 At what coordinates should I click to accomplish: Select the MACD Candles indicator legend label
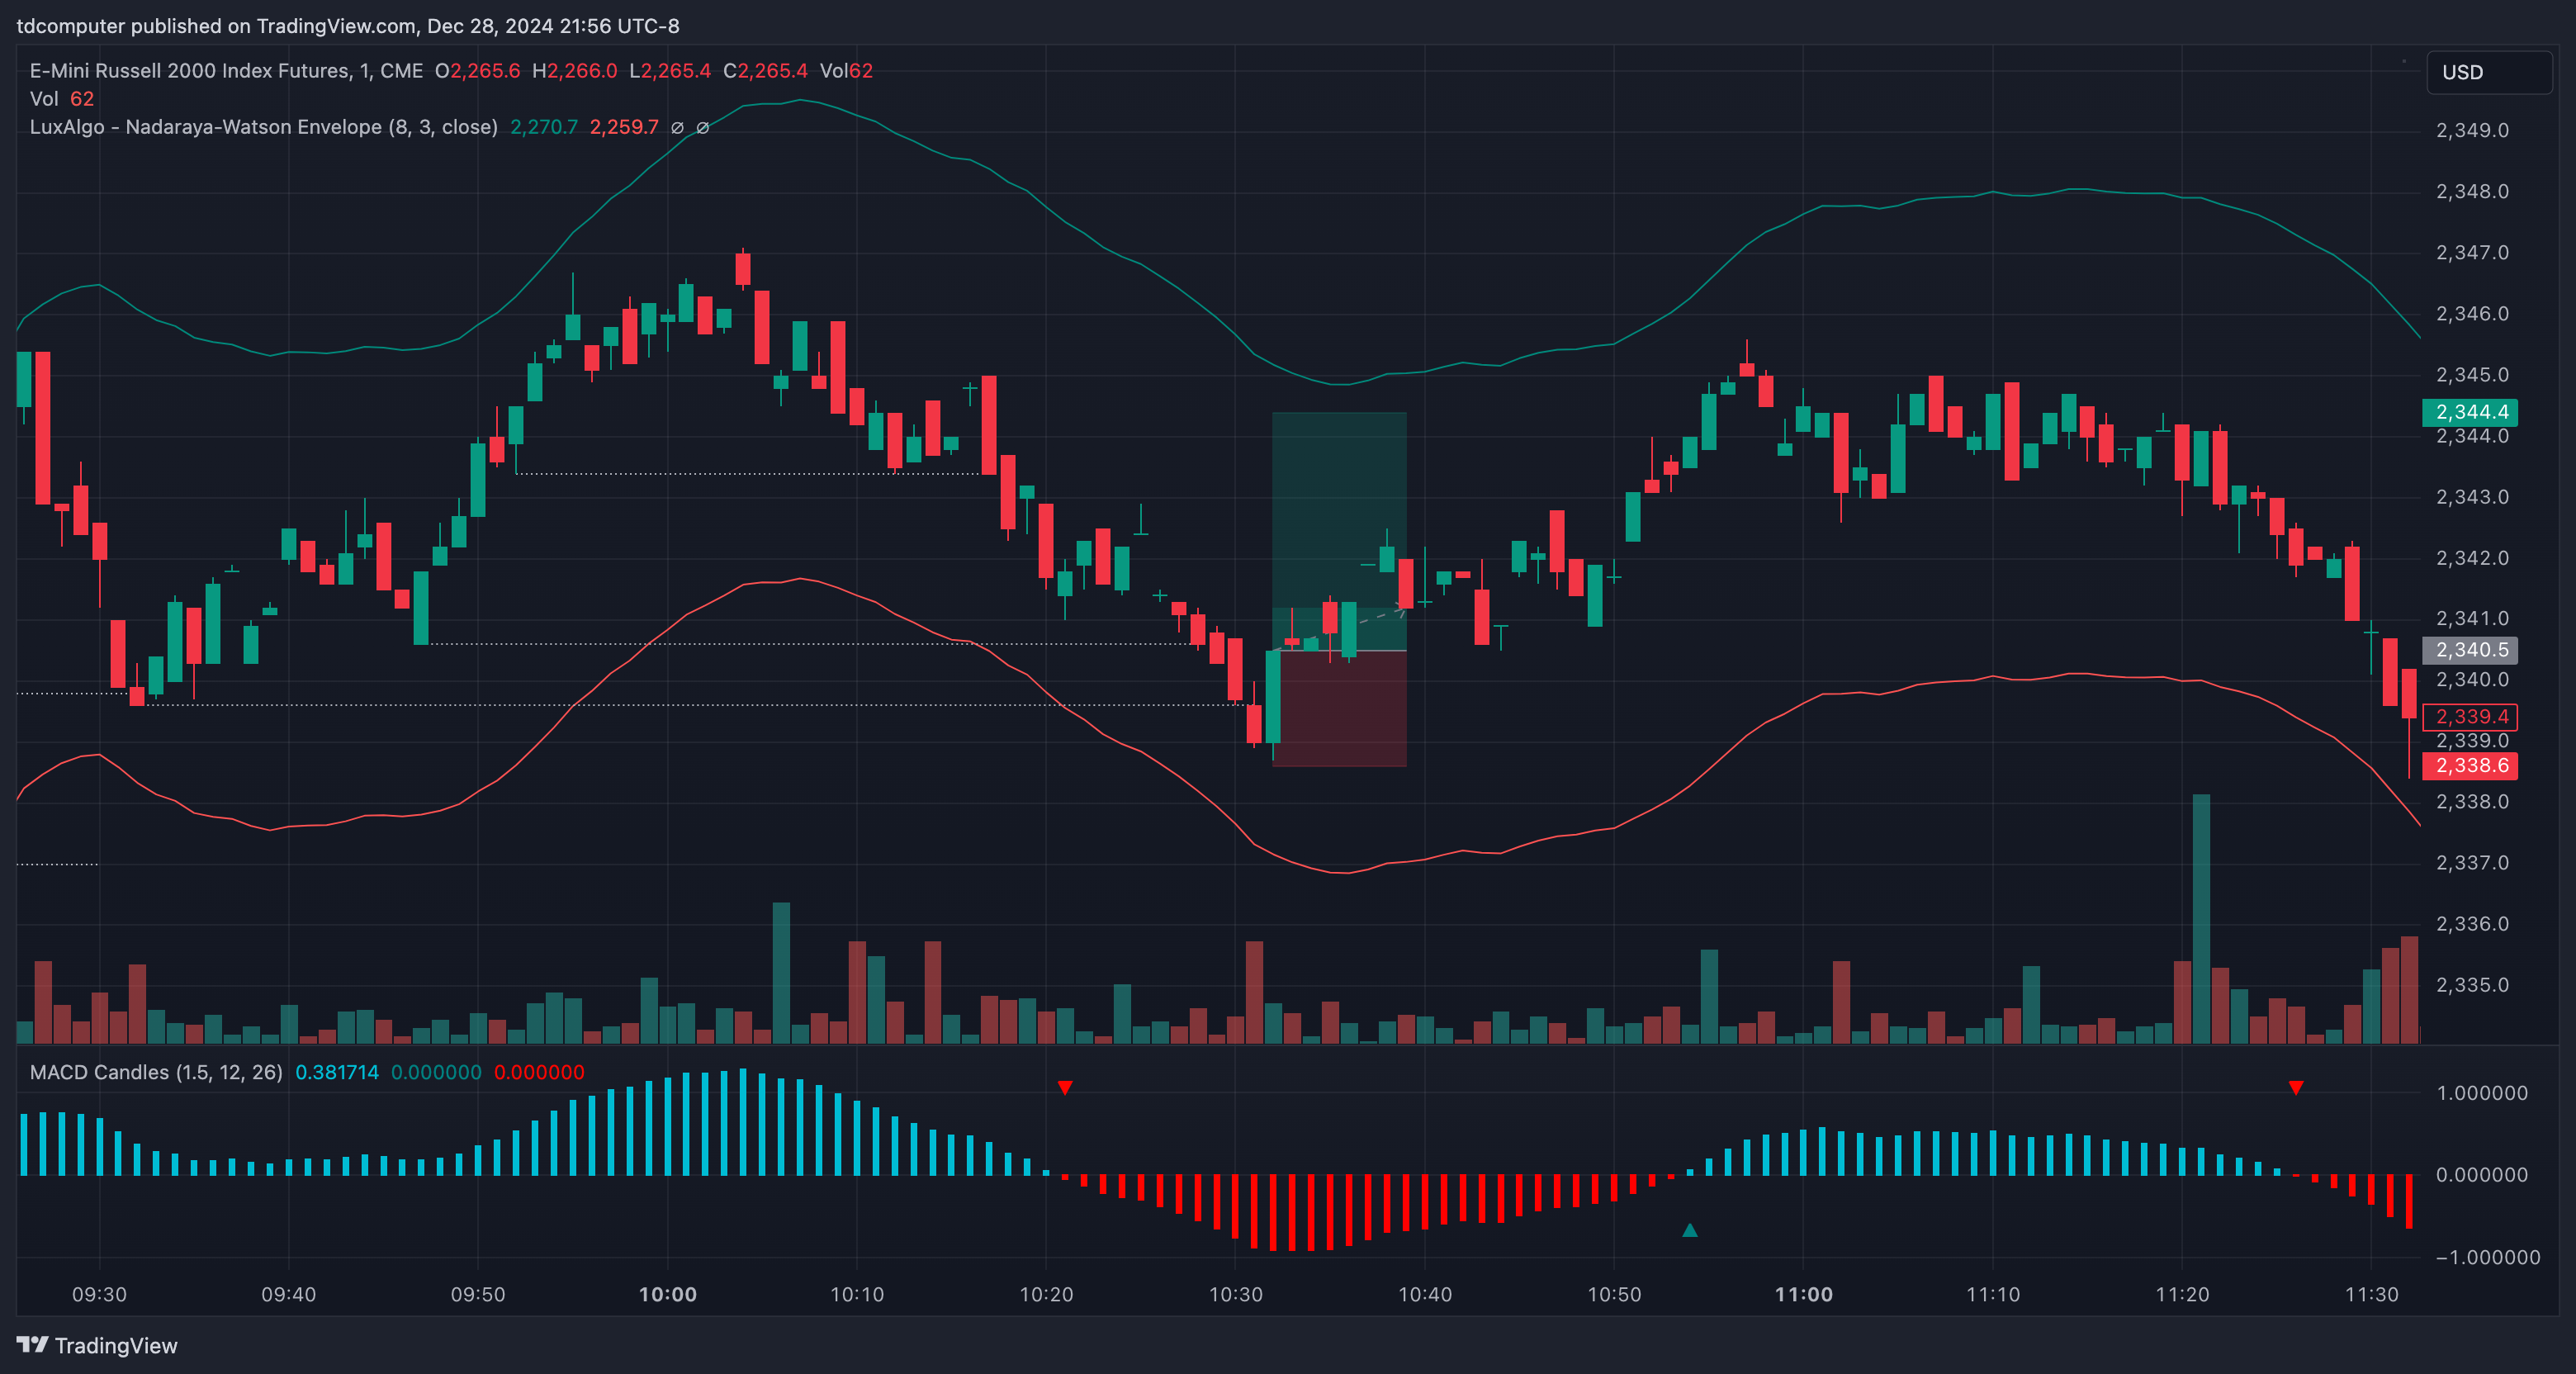156,1072
